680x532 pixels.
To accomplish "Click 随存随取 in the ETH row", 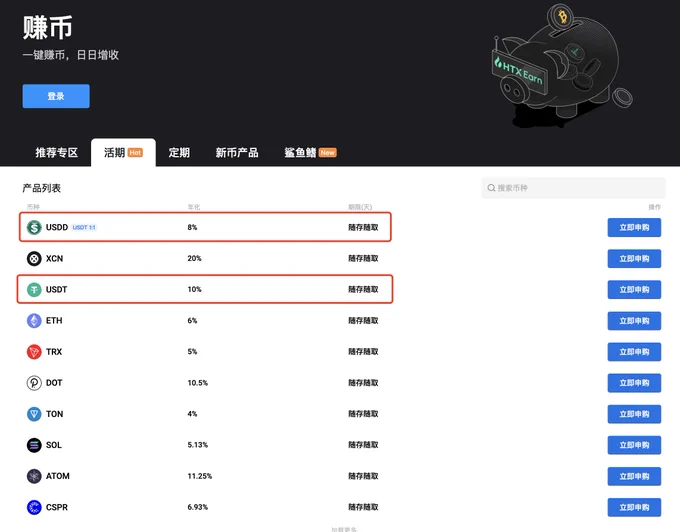I will click(x=363, y=321).
